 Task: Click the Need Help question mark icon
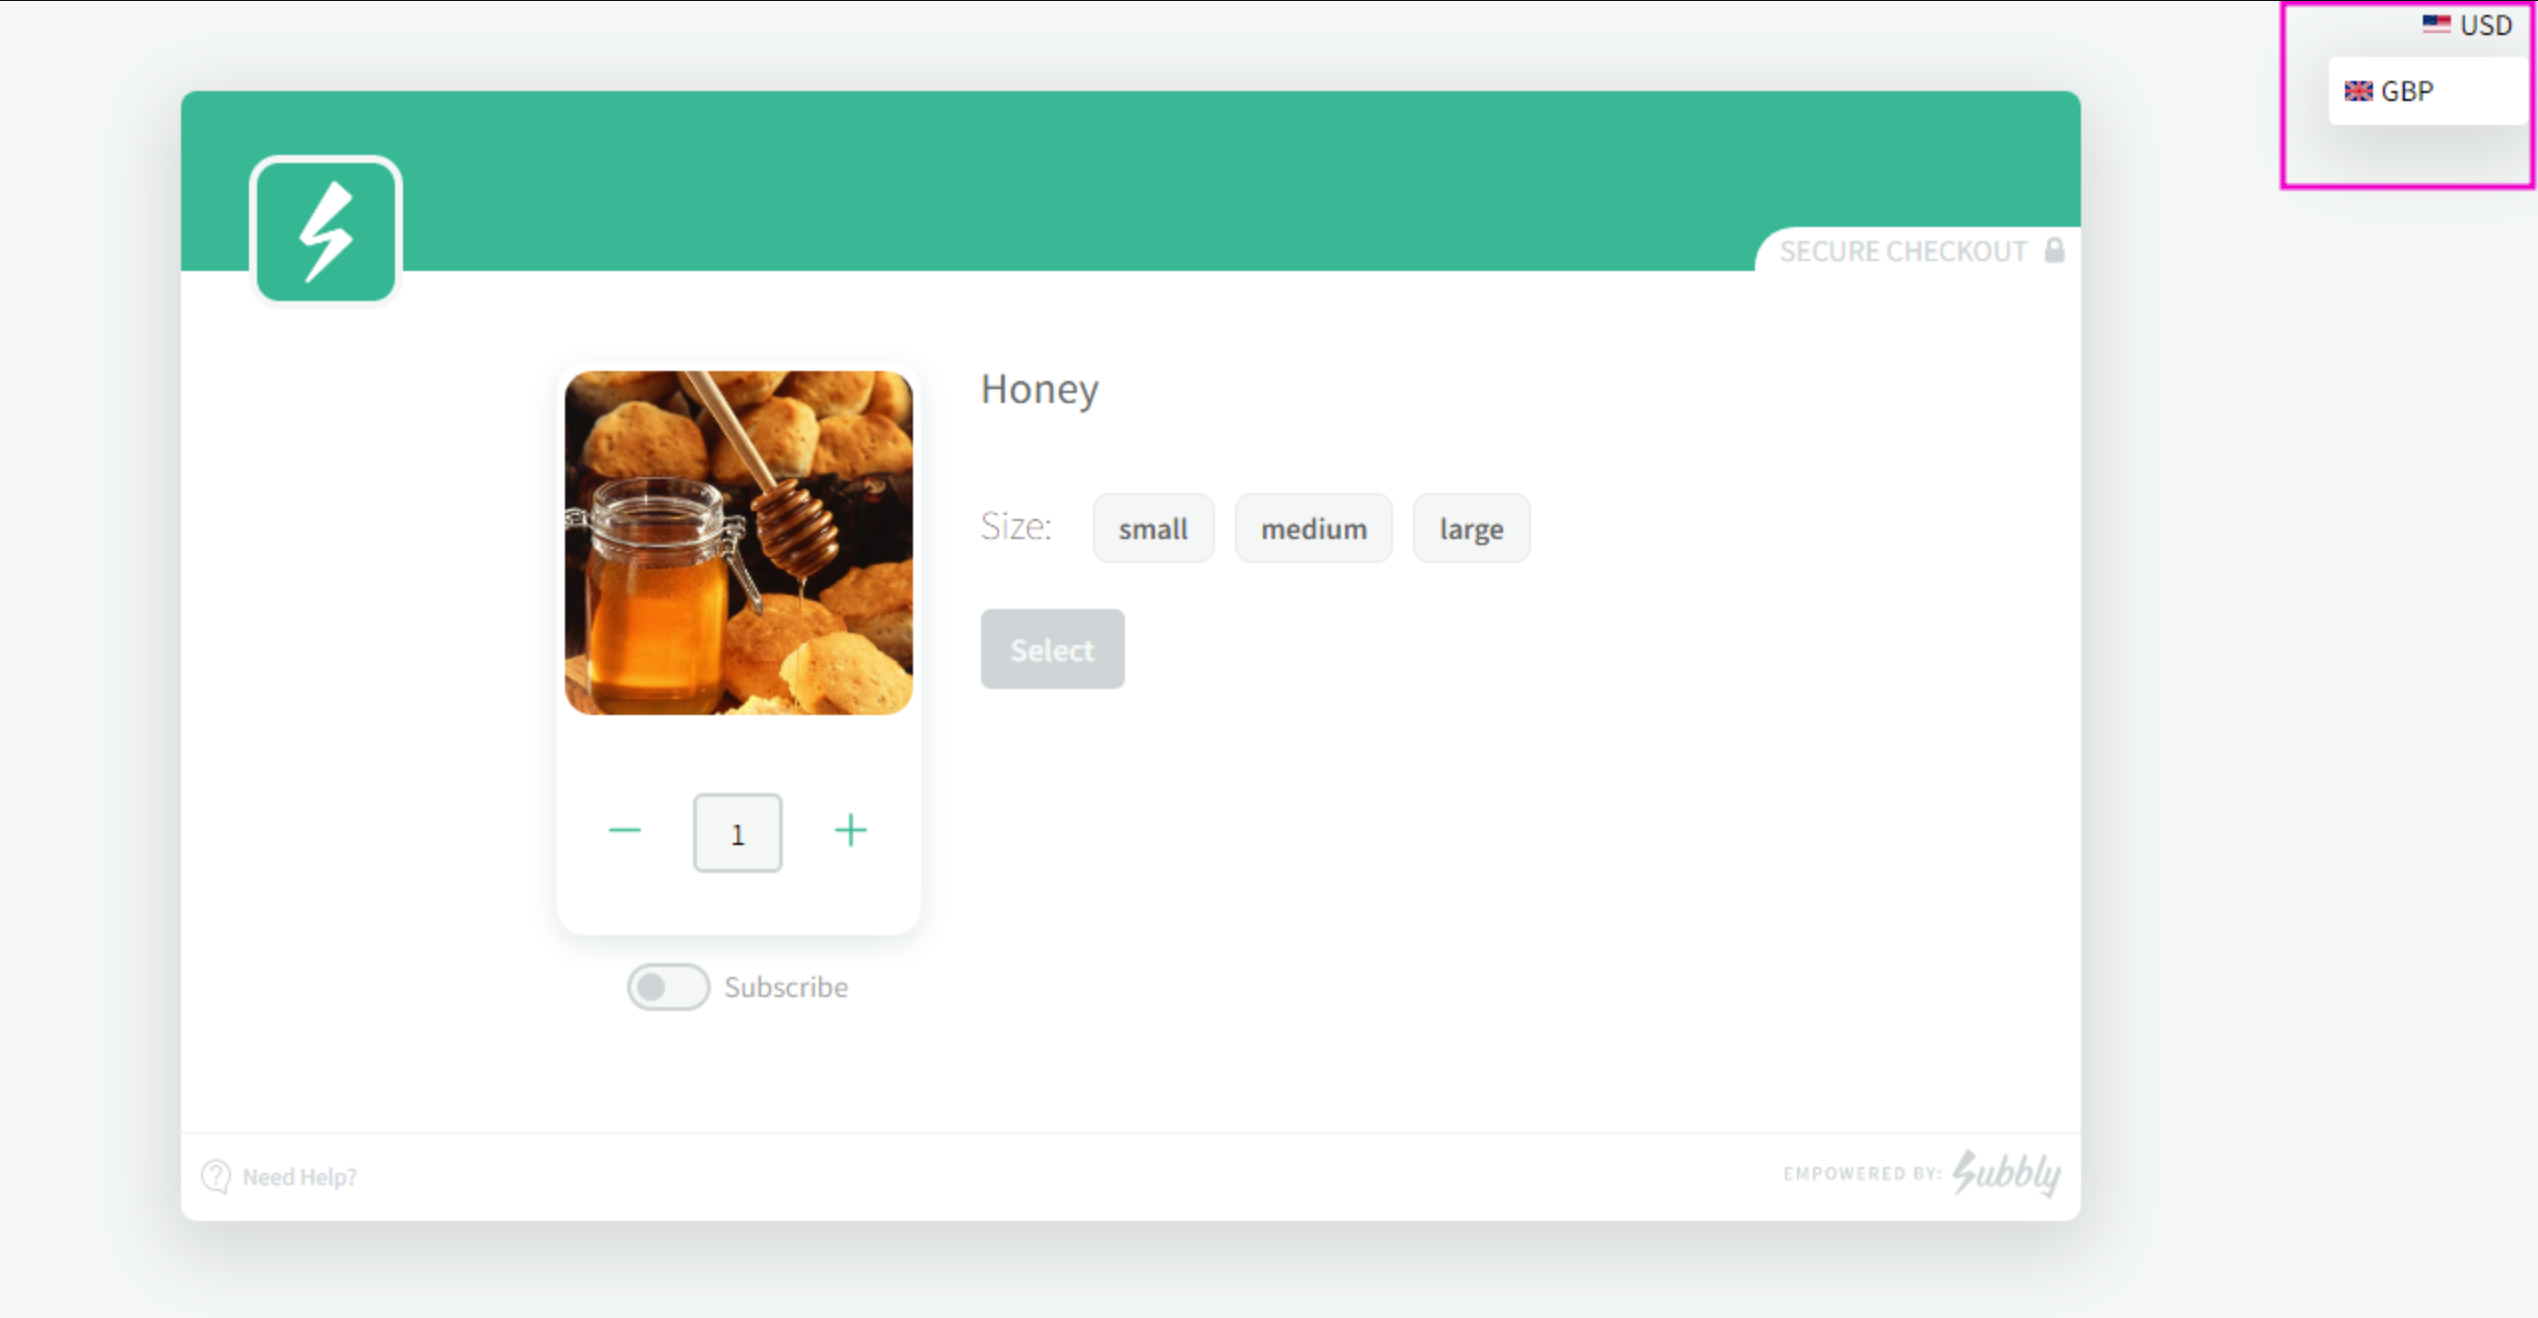click(216, 1176)
